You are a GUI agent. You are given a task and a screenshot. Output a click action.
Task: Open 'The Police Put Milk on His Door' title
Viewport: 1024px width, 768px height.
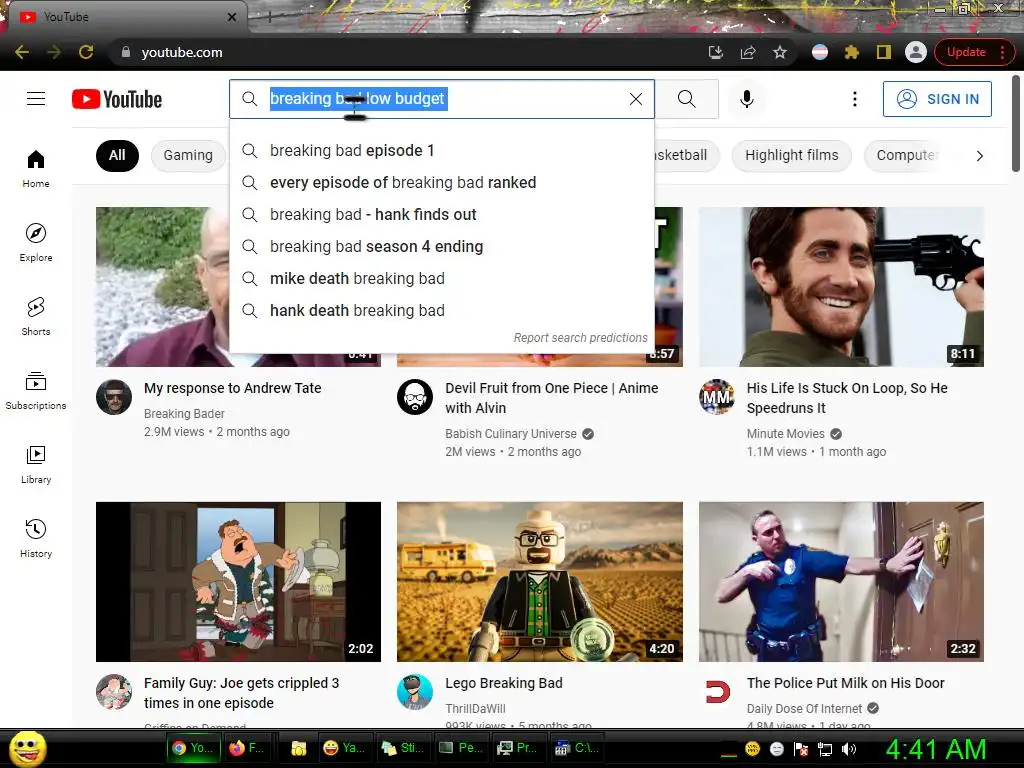coord(845,683)
